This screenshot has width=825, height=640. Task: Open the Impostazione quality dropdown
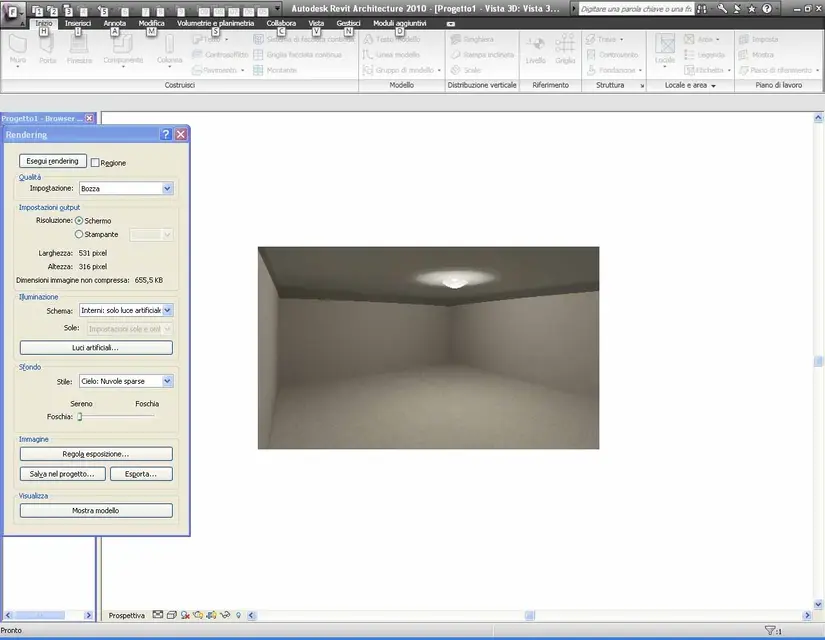pyautogui.click(x=126, y=188)
